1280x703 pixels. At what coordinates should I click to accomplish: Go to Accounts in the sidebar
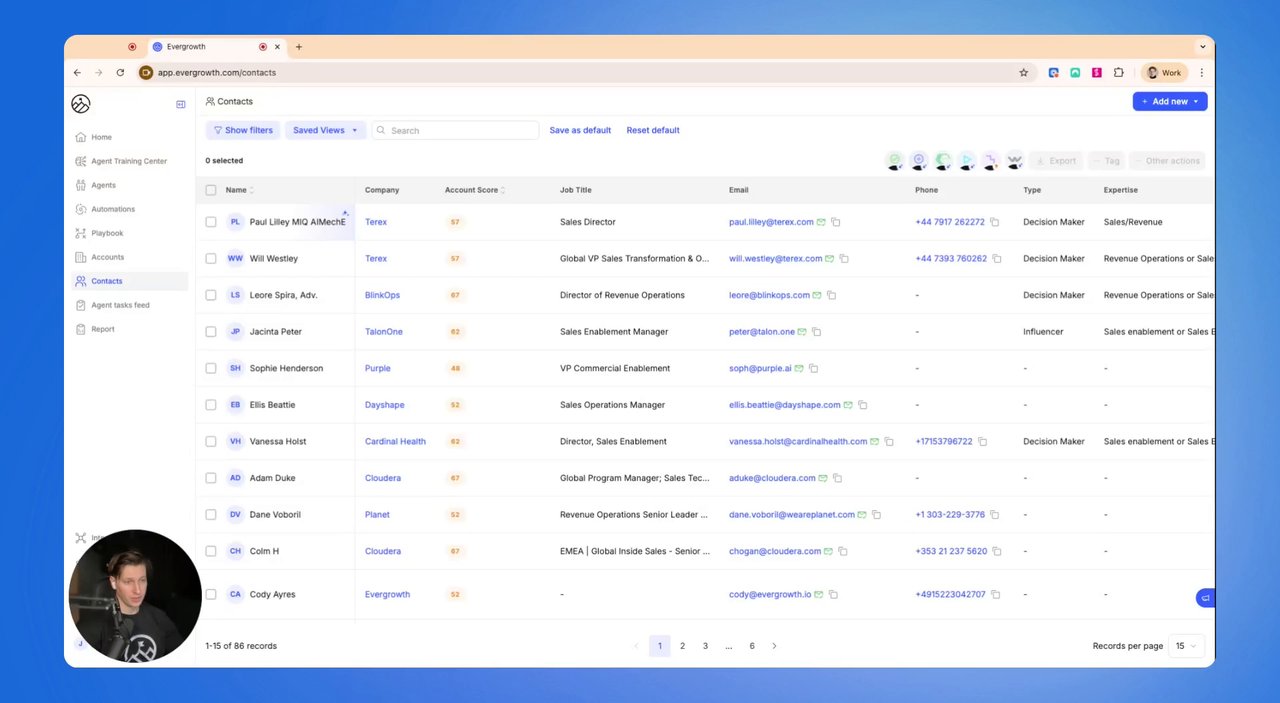pyautogui.click(x=107, y=257)
